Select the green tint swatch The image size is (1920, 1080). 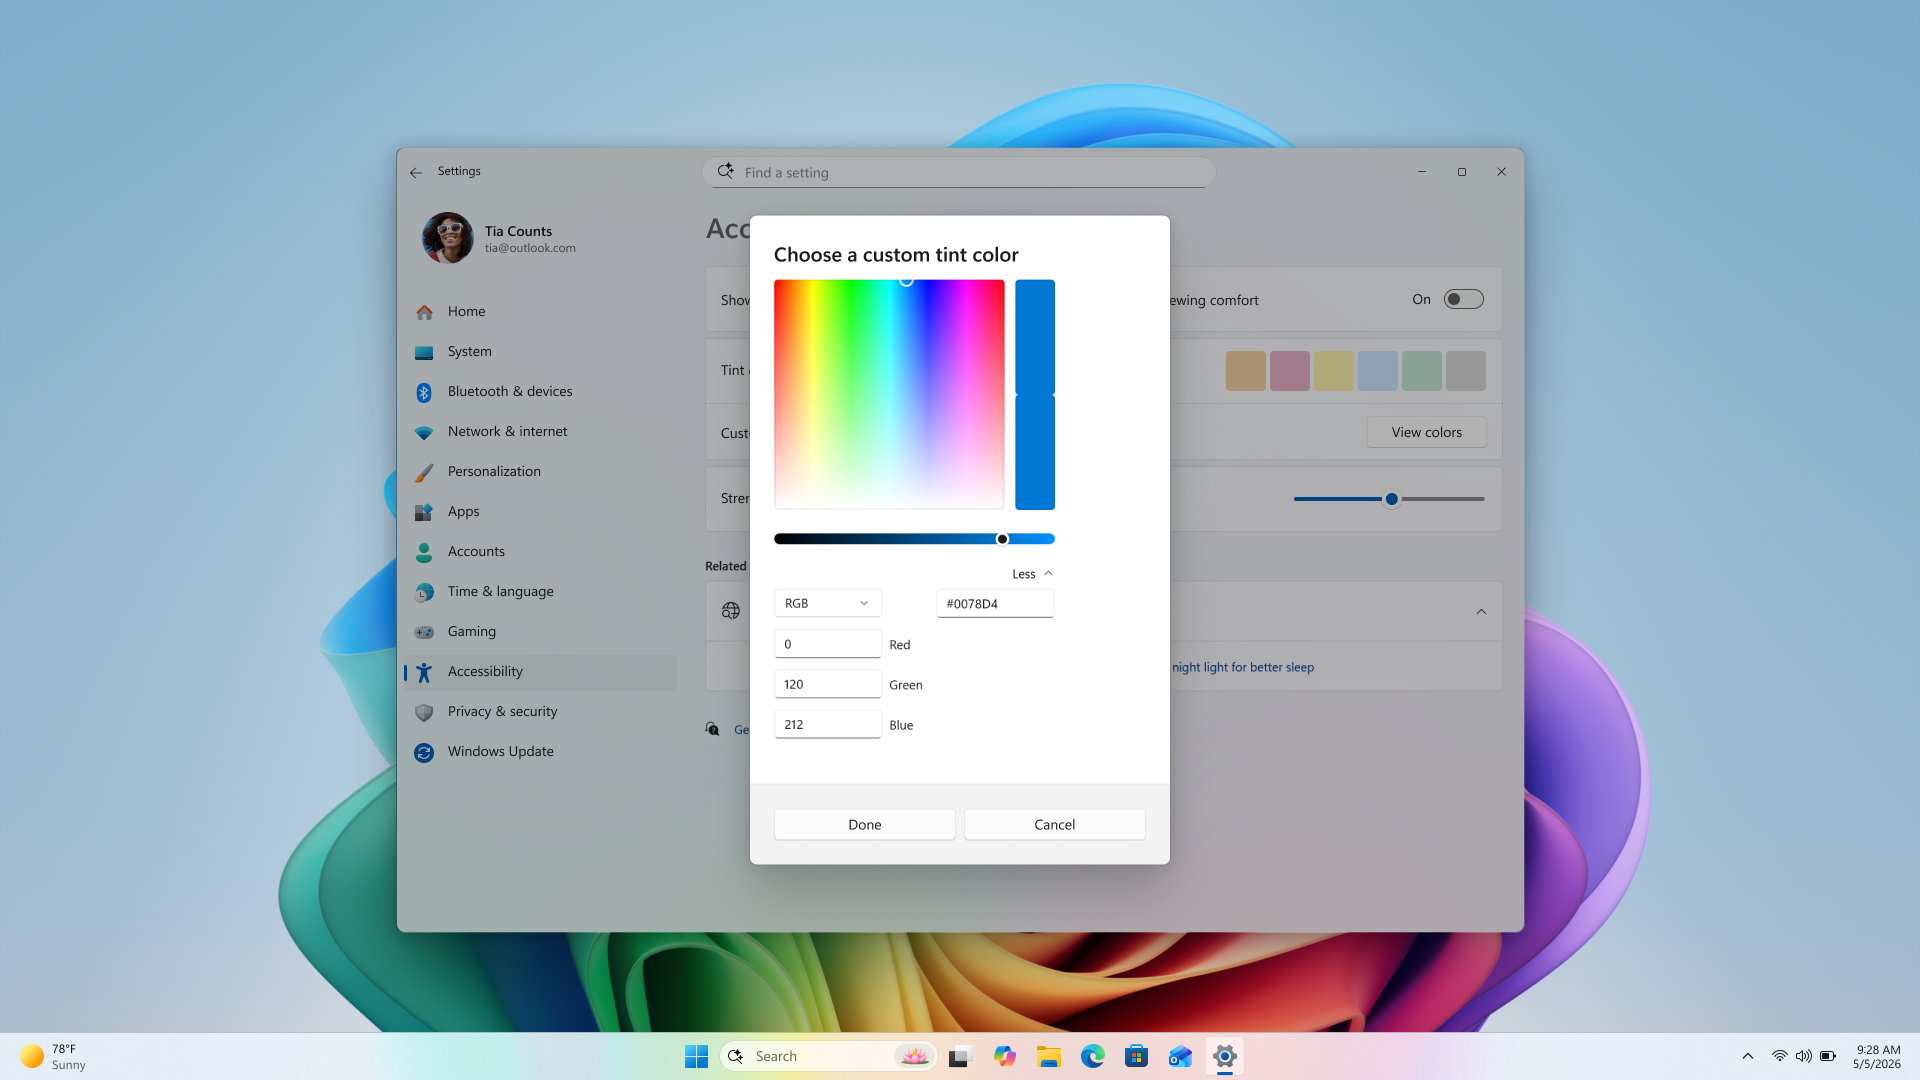tap(1421, 371)
